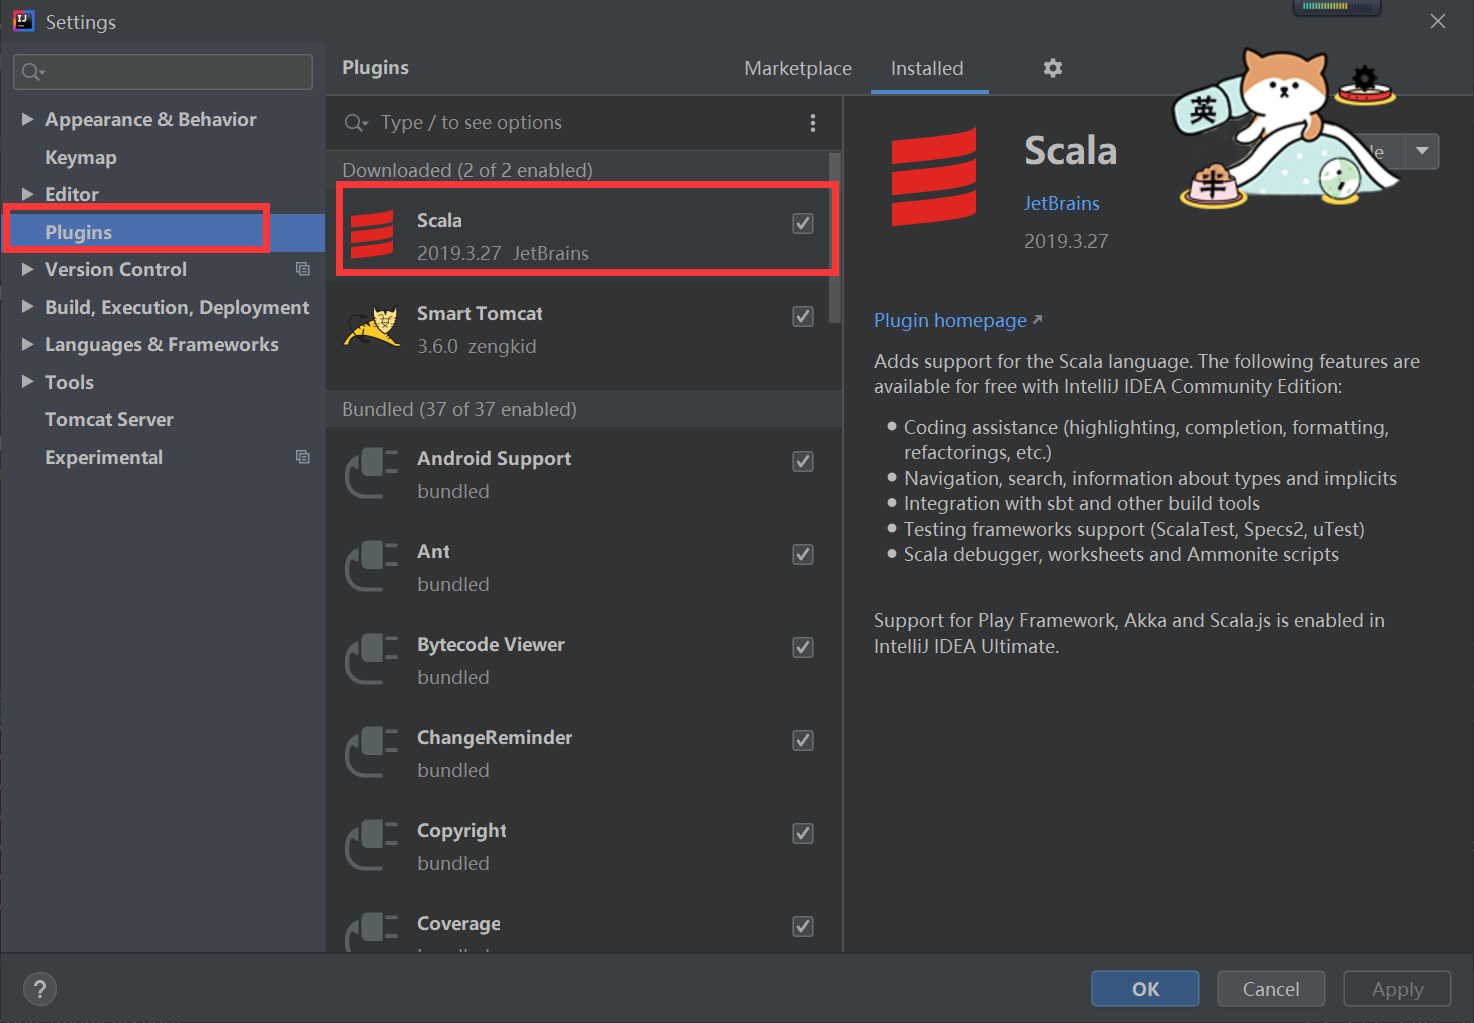
Task: Expand the Version Control node
Action: (27, 269)
